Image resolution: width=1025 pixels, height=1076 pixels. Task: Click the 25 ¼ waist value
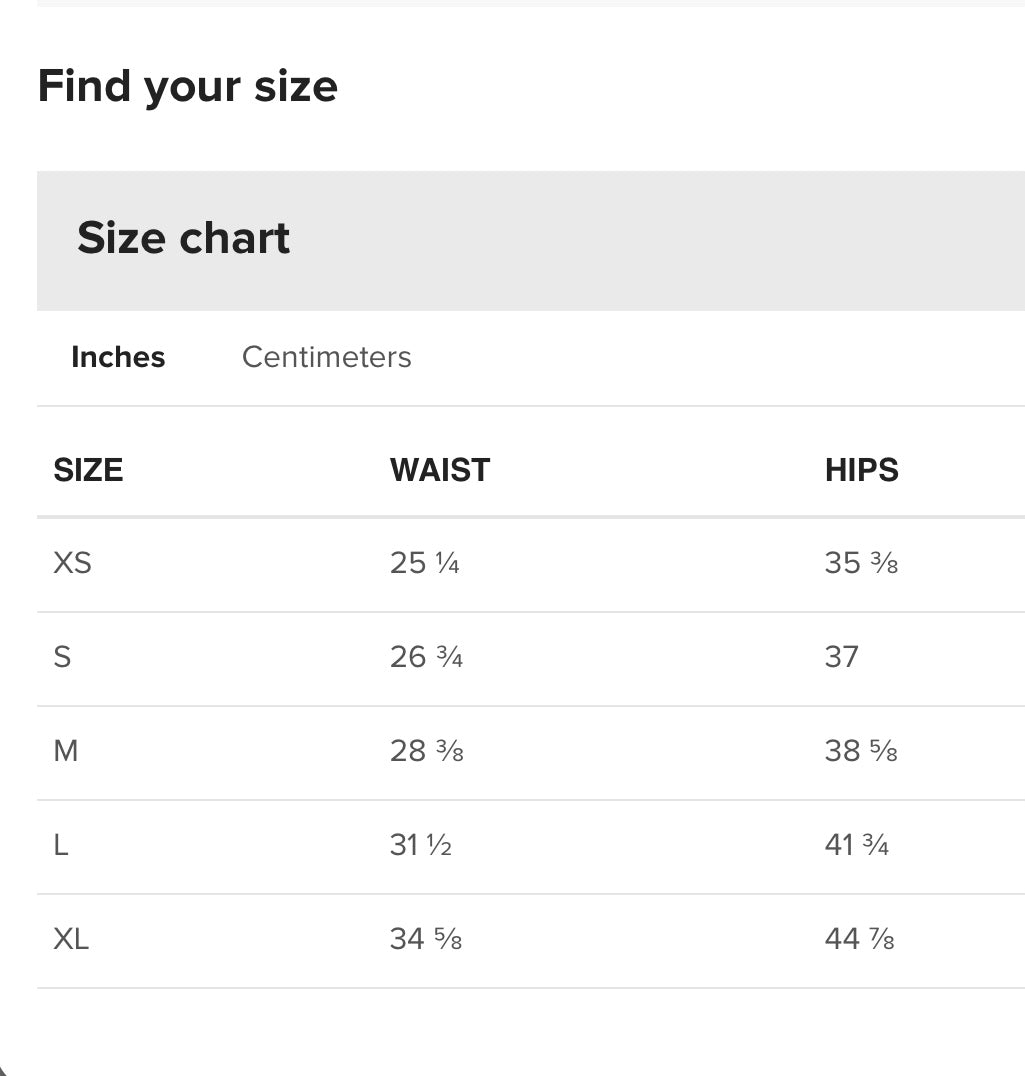click(x=425, y=563)
